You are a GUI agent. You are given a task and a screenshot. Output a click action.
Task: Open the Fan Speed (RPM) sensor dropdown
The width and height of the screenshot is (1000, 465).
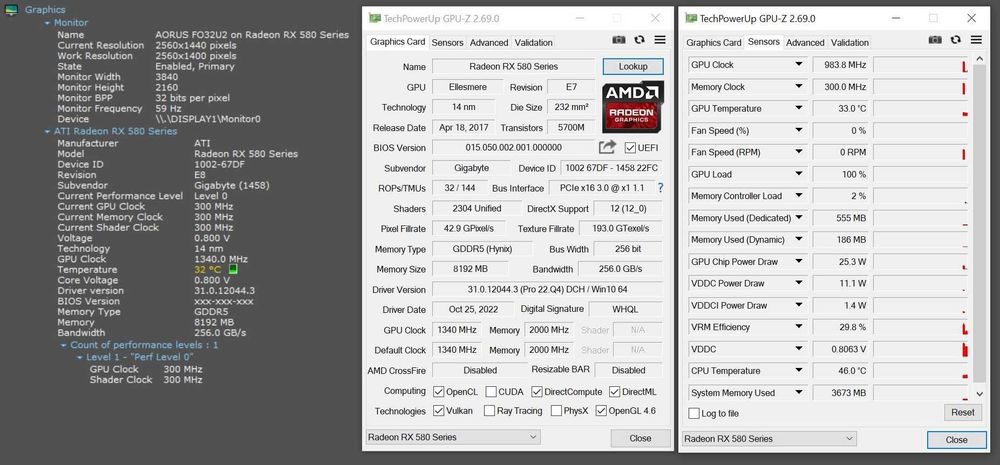798,152
